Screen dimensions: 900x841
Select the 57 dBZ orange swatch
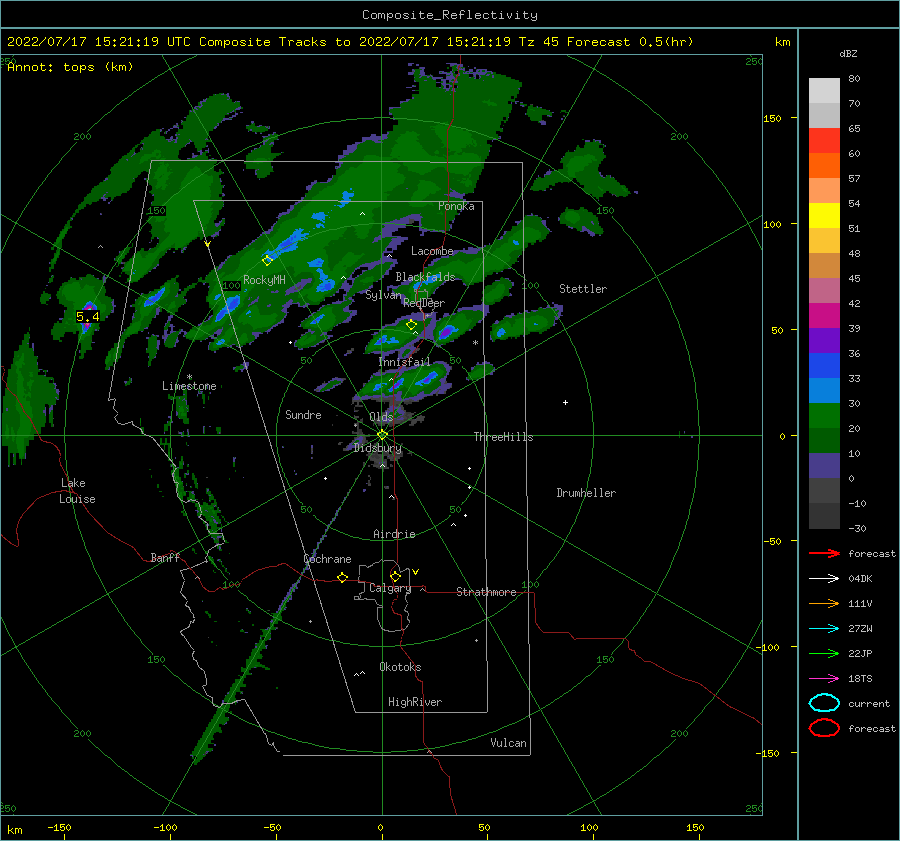click(x=824, y=190)
